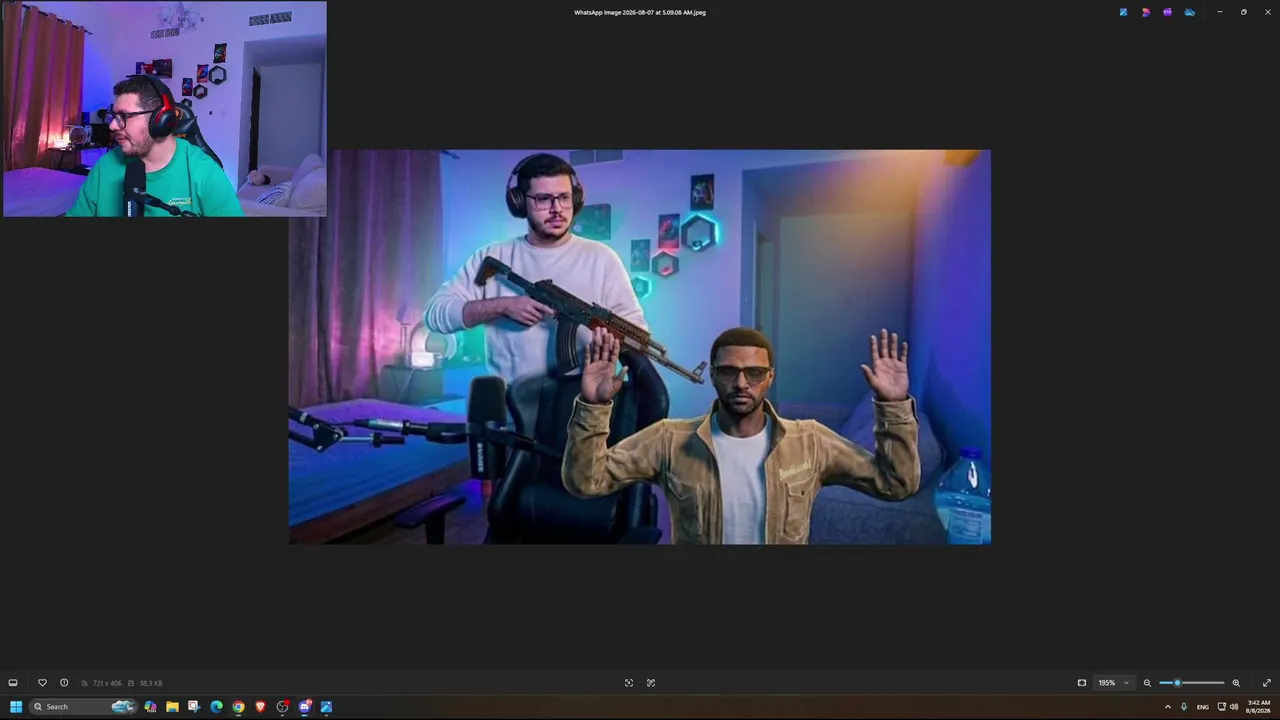This screenshot has width=1280, height=720.
Task: Click the 58.3 KB file size label
Action: pos(151,683)
